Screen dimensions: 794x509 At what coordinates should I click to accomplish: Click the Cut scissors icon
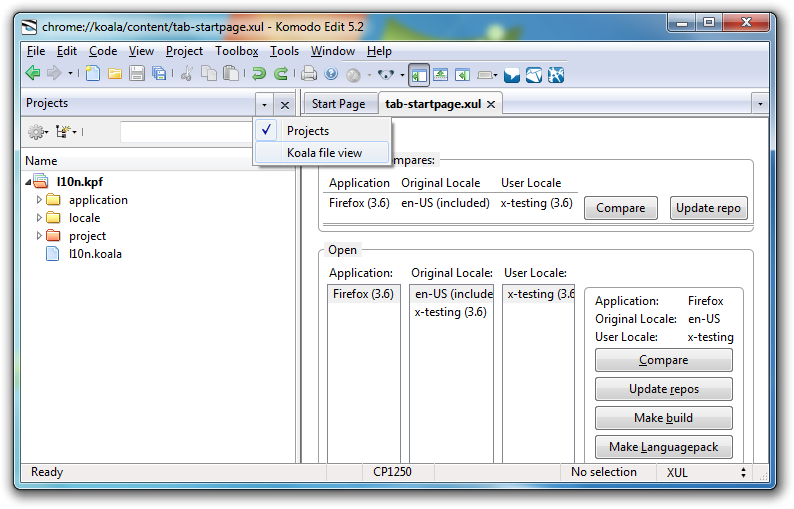[187, 74]
